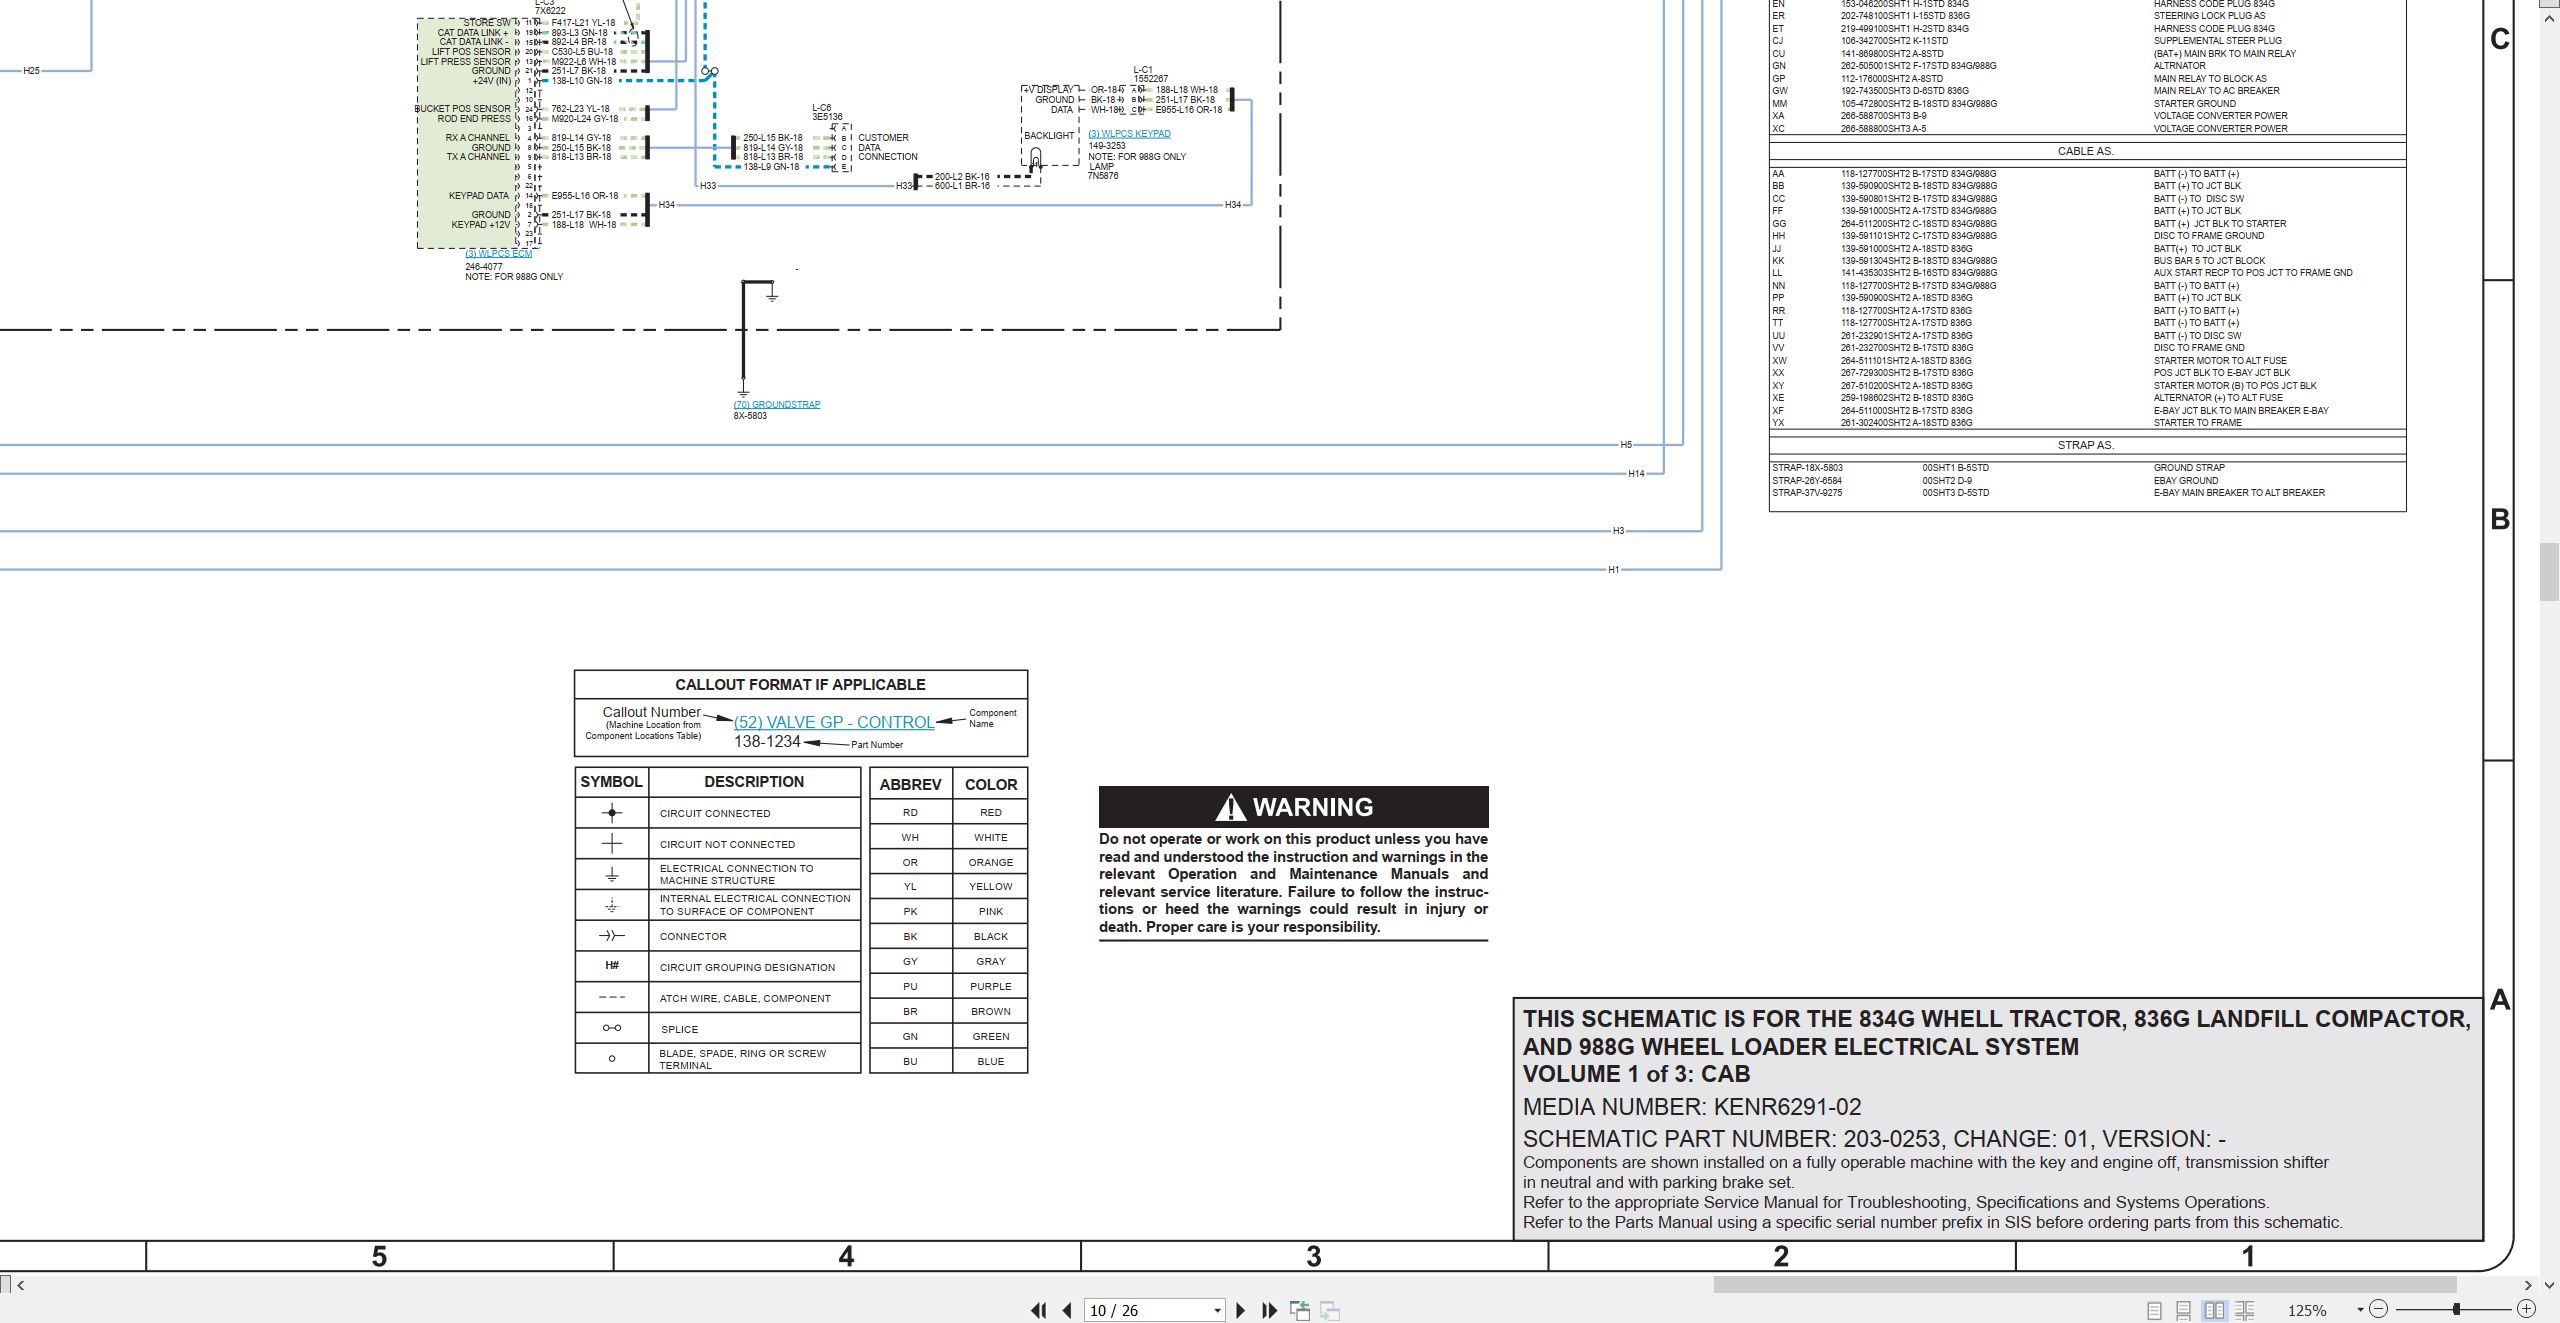
Task: Click the 138-1234 part number example
Action: pyautogui.click(x=767, y=742)
